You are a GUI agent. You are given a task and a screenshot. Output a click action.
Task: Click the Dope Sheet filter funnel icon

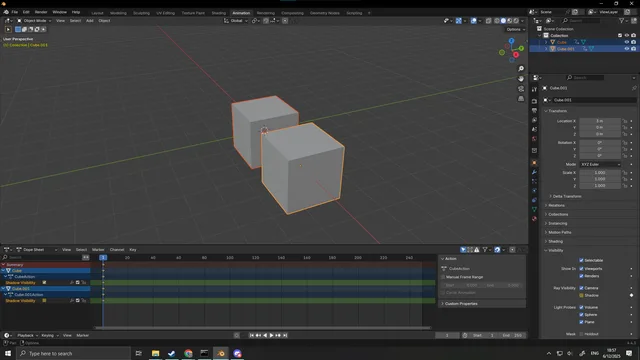pos(485,250)
